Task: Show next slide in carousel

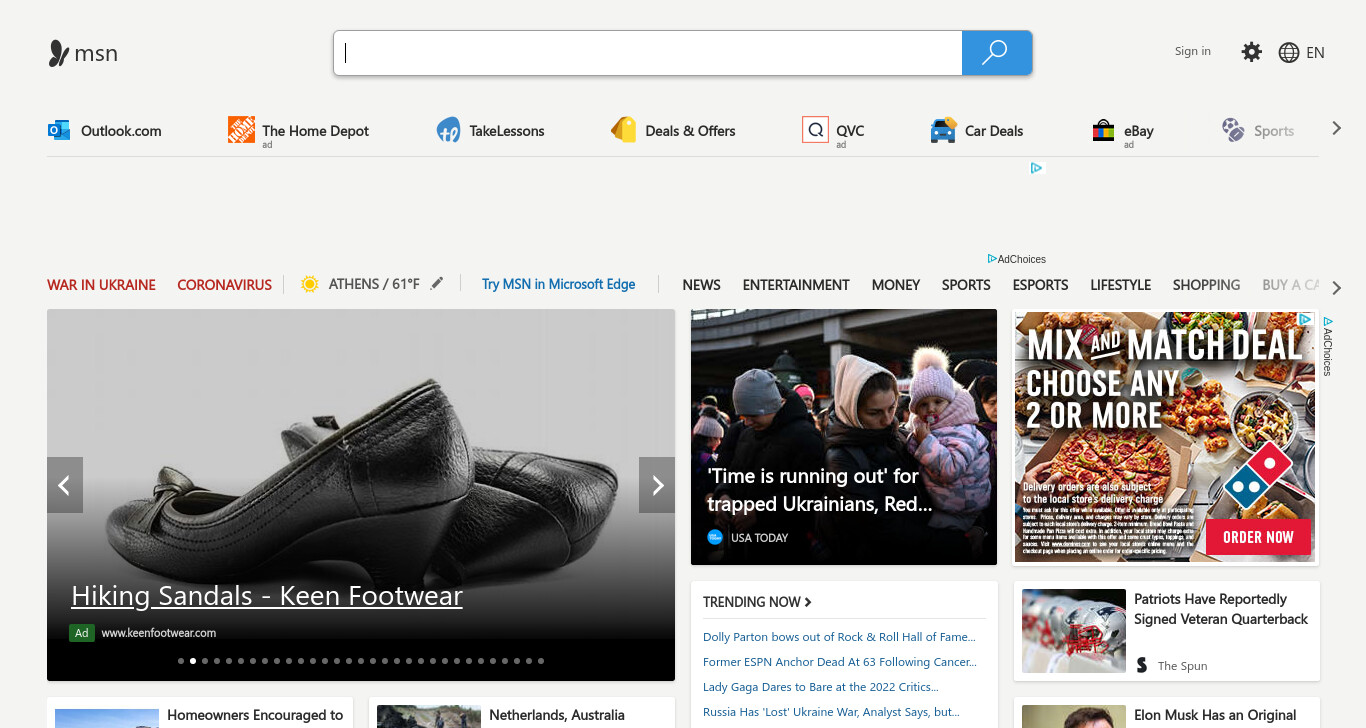Action: click(x=657, y=485)
